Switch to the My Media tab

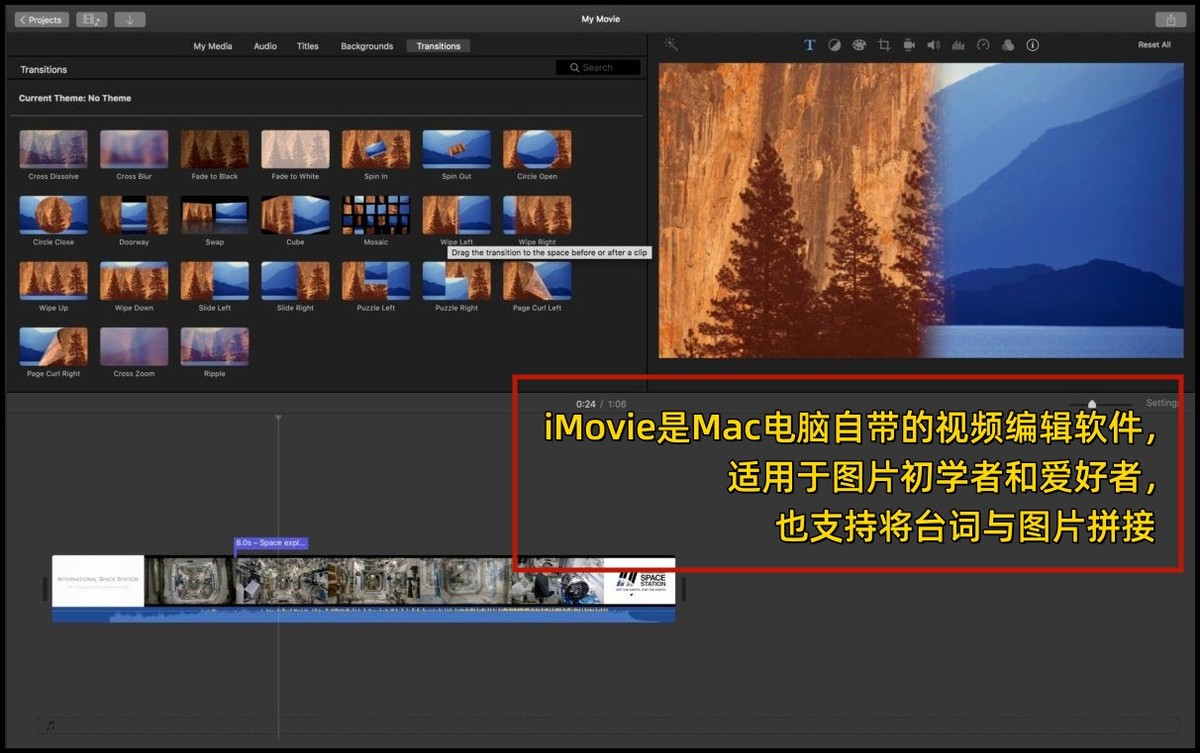tap(212, 46)
